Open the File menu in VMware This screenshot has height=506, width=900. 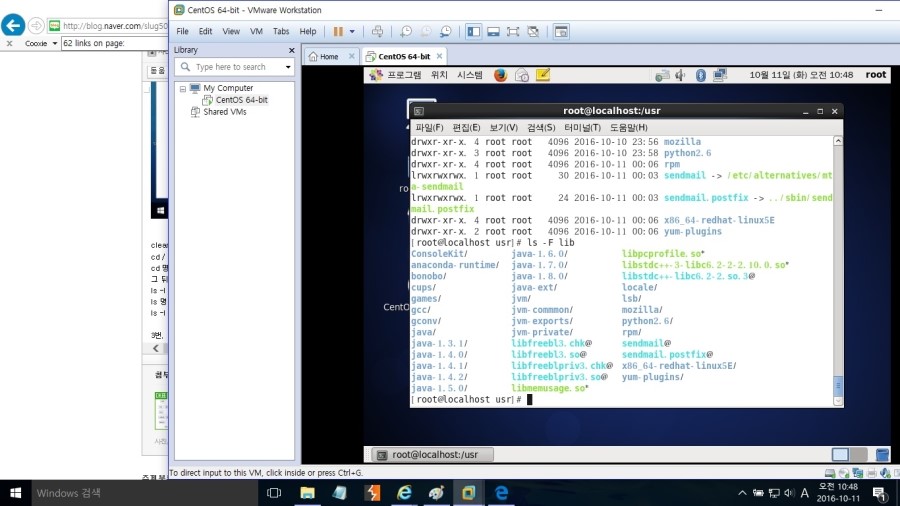pyautogui.click(x=183, y=32)
